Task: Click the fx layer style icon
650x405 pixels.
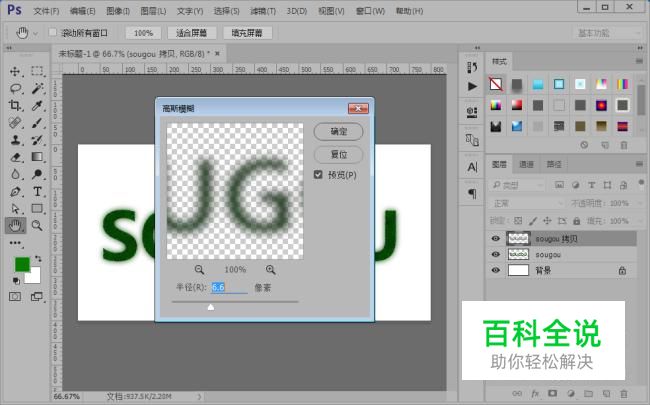Action: tap(535, 393)
